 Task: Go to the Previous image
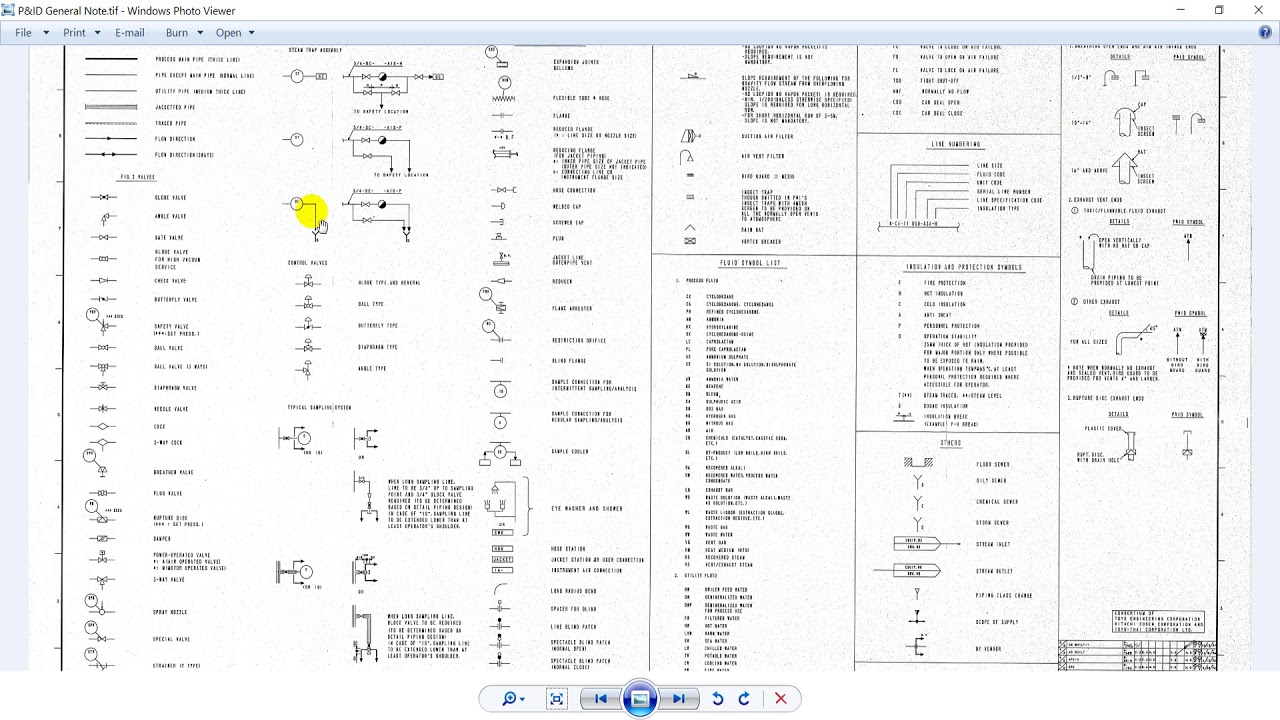point(601,699)
